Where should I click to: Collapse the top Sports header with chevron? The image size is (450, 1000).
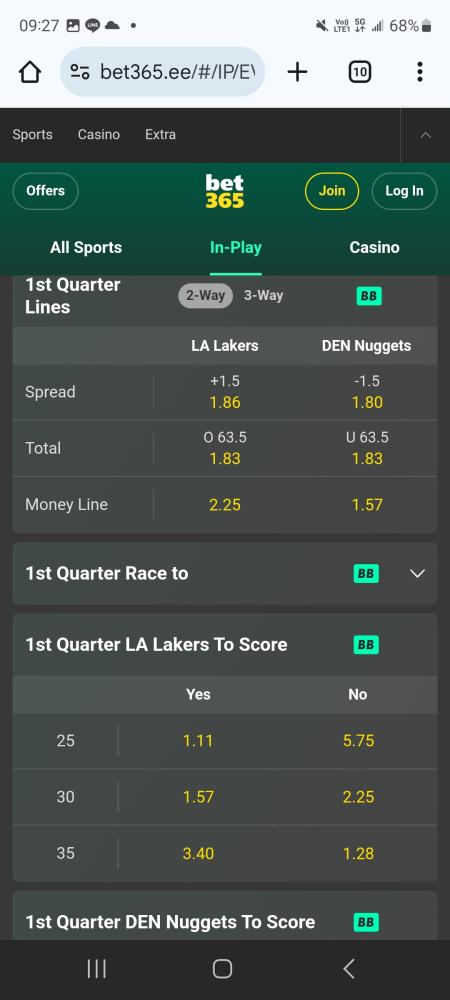click(x=426, y=135)
